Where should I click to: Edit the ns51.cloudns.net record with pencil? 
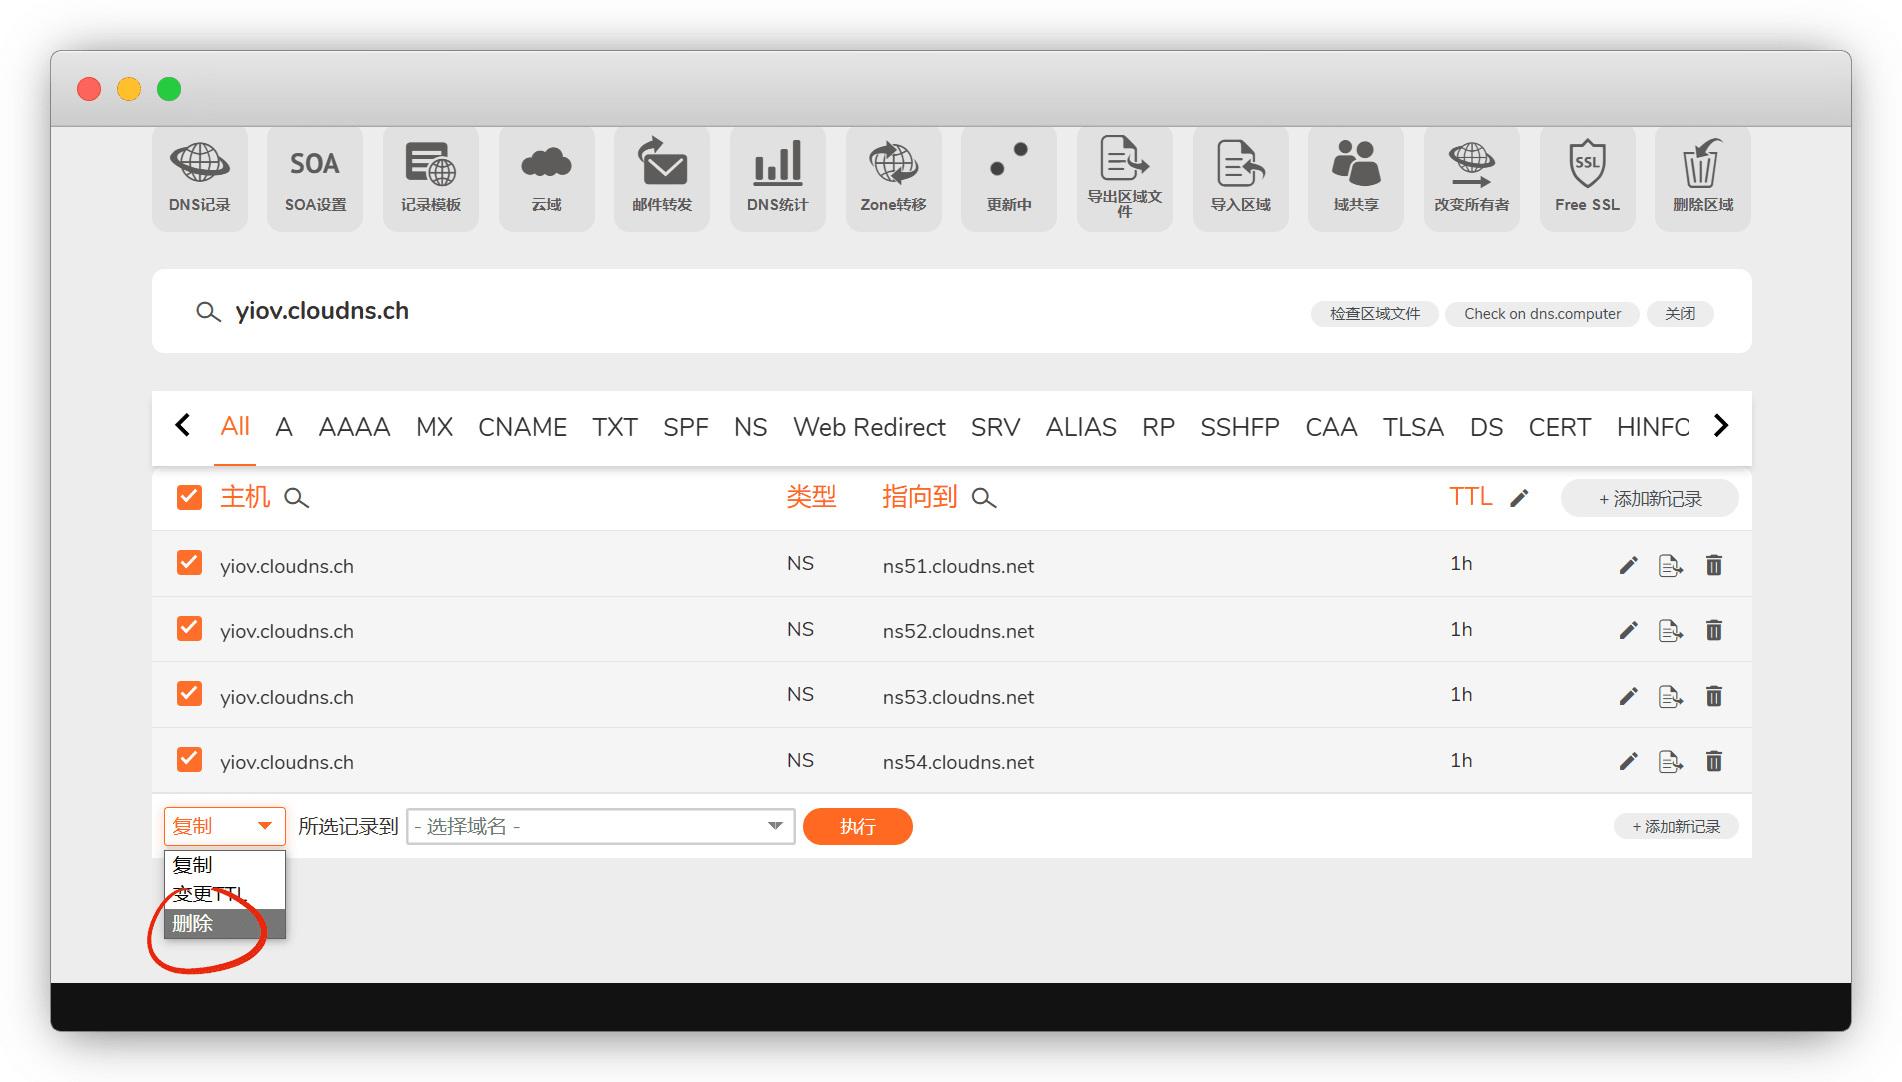pyautogui.click(x=1628, y=566)
